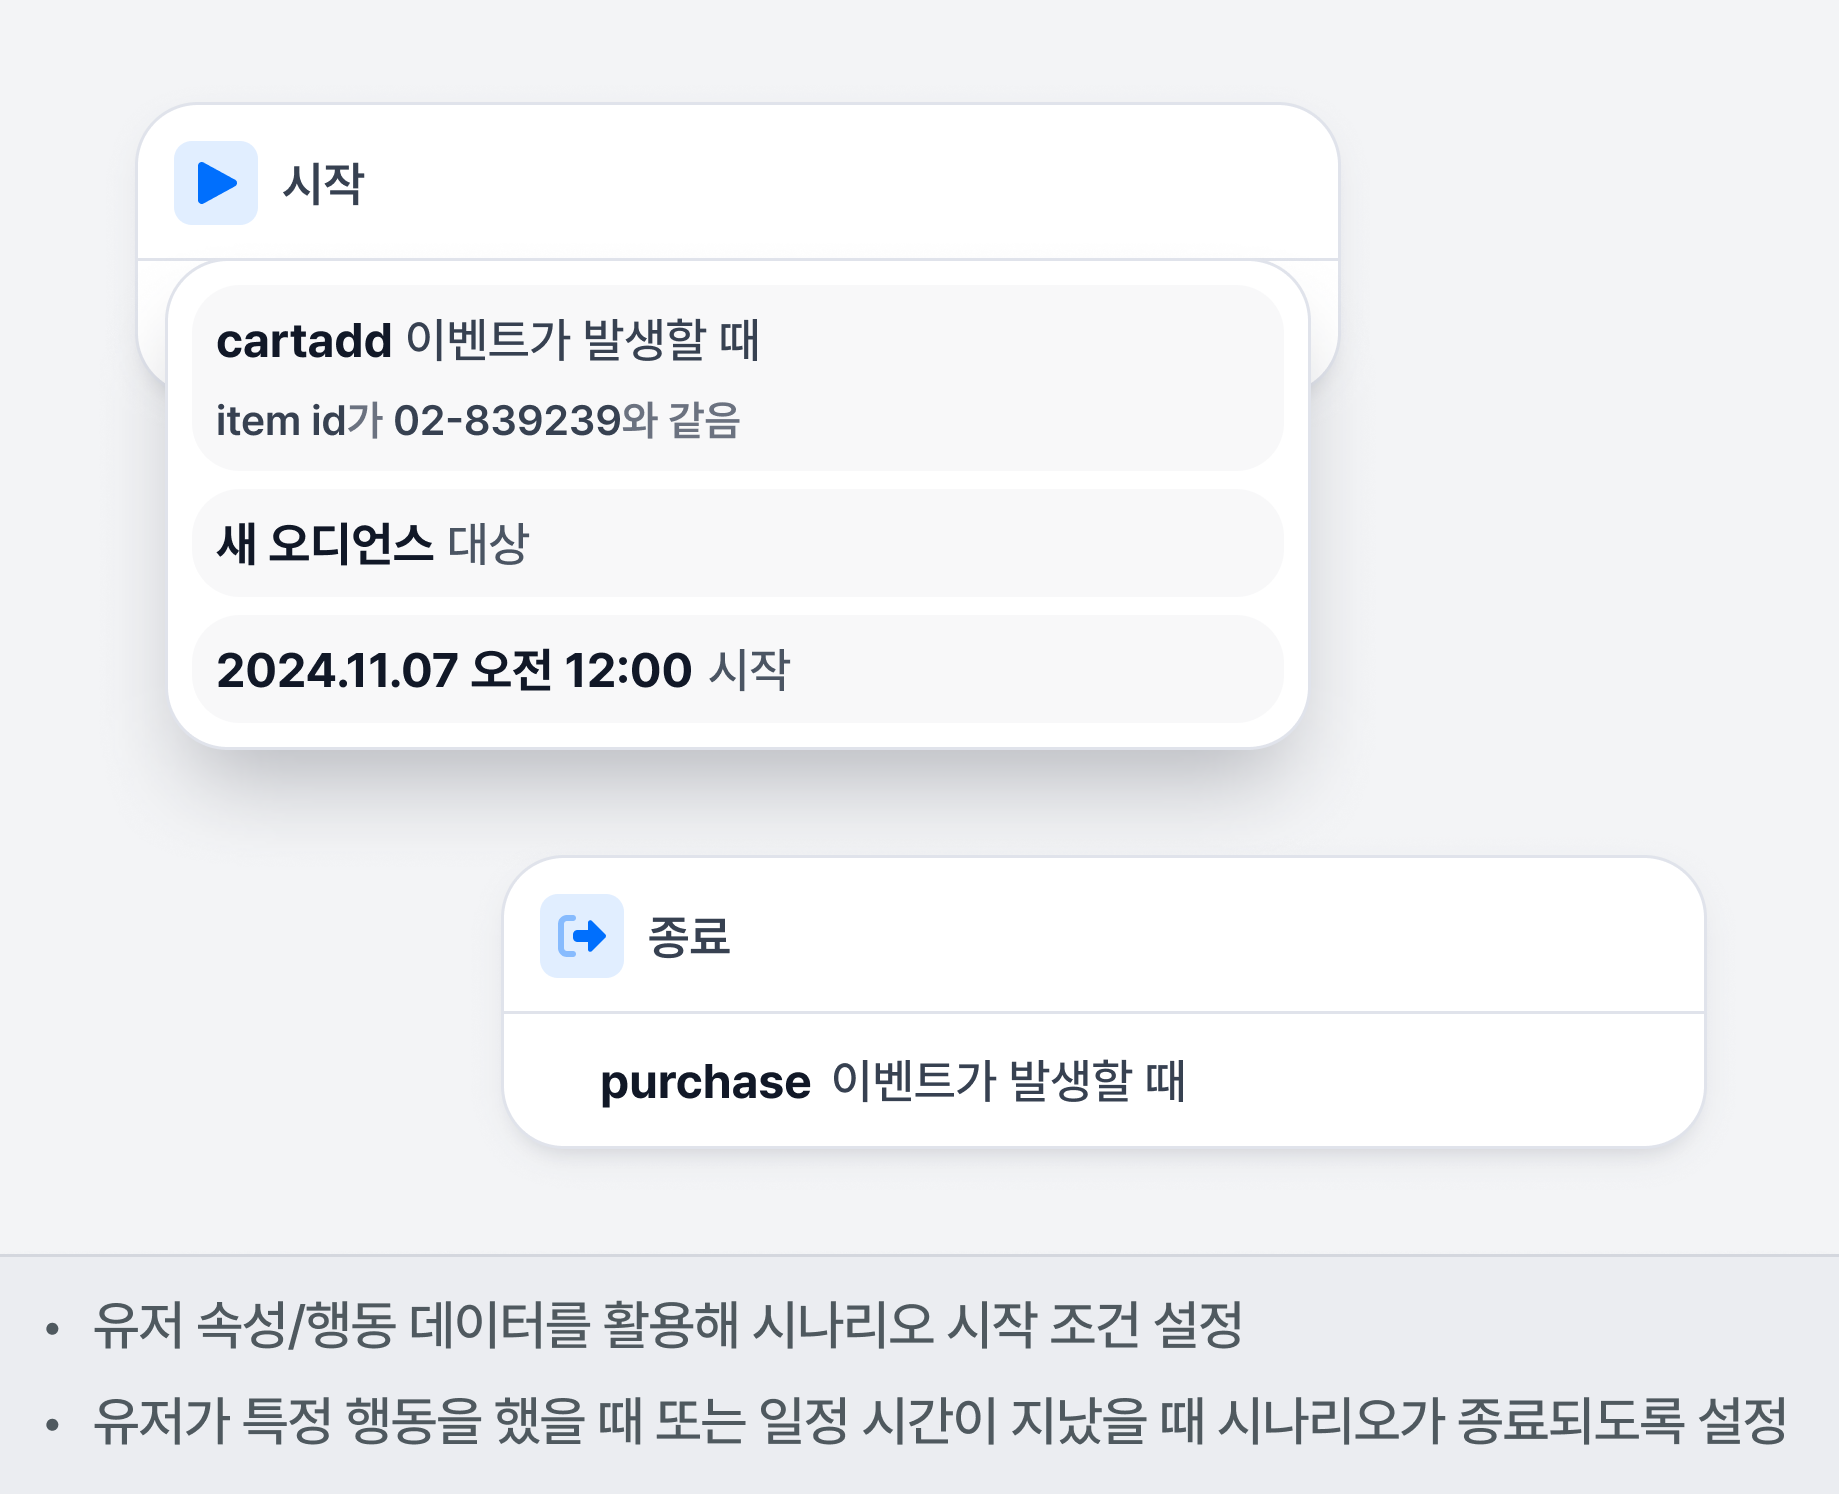Viewport: 1839px width, 1494px height.
Task: Open the 새 오디언스 대상 setting row
Action: point(737,544)
